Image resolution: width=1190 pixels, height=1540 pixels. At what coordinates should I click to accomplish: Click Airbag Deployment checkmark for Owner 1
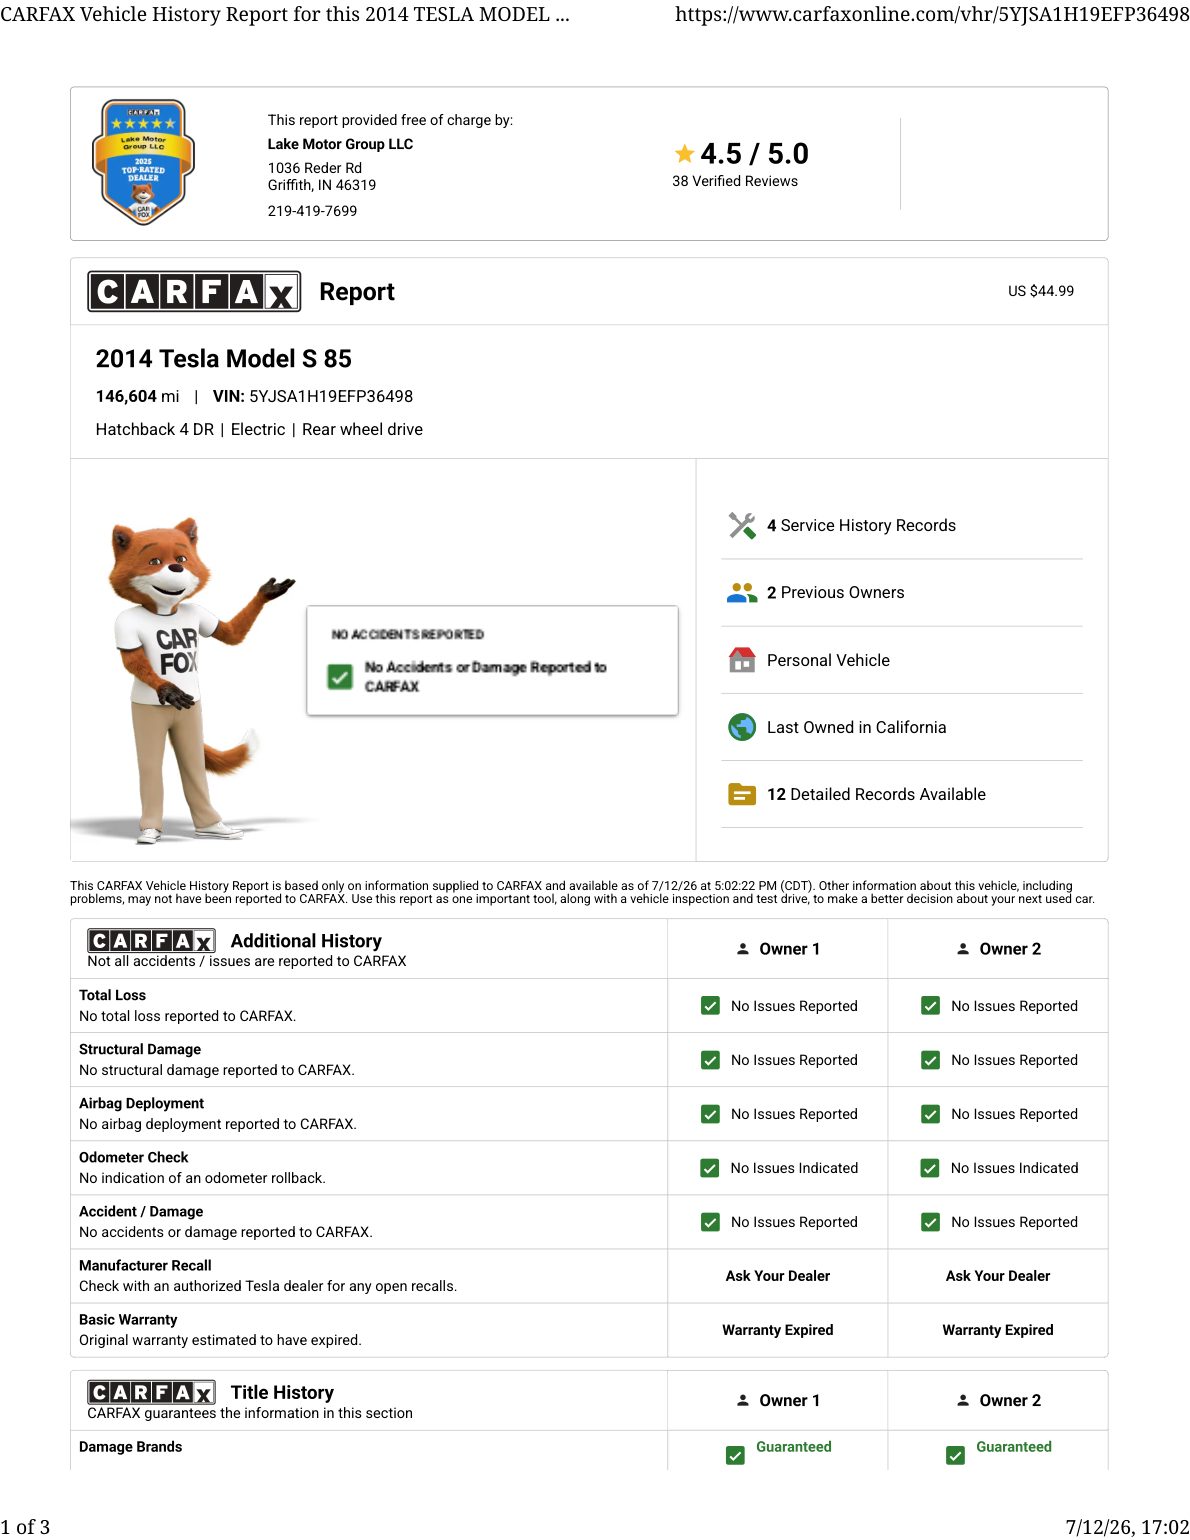click(x=710, y=1114)
